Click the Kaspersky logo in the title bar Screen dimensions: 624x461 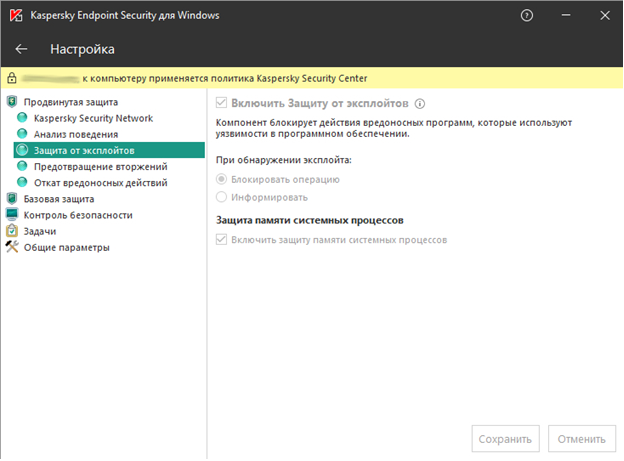14,15
